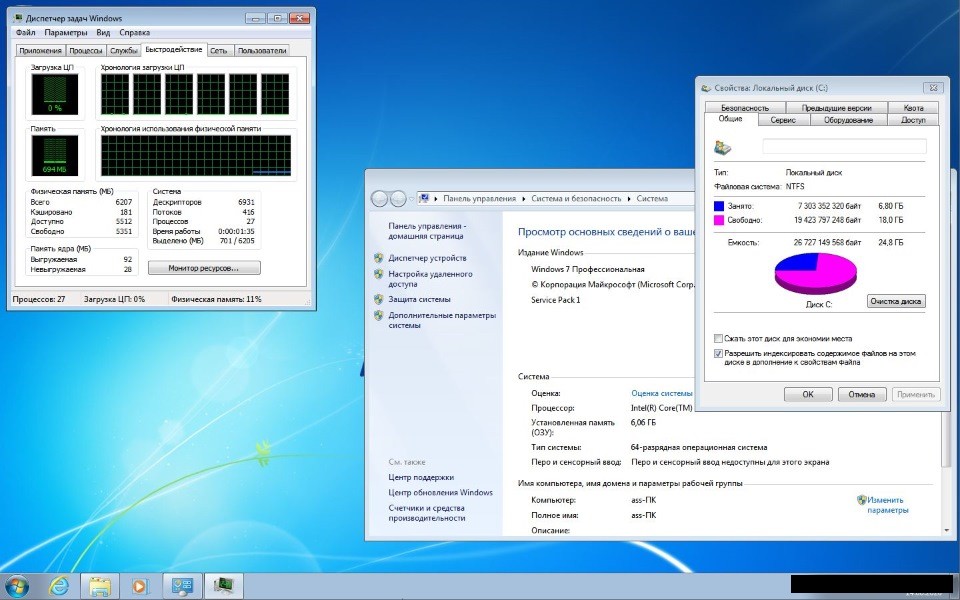Open Дополнительные параметры системы link
Viewport: 960px width, 600px height.
442,320
